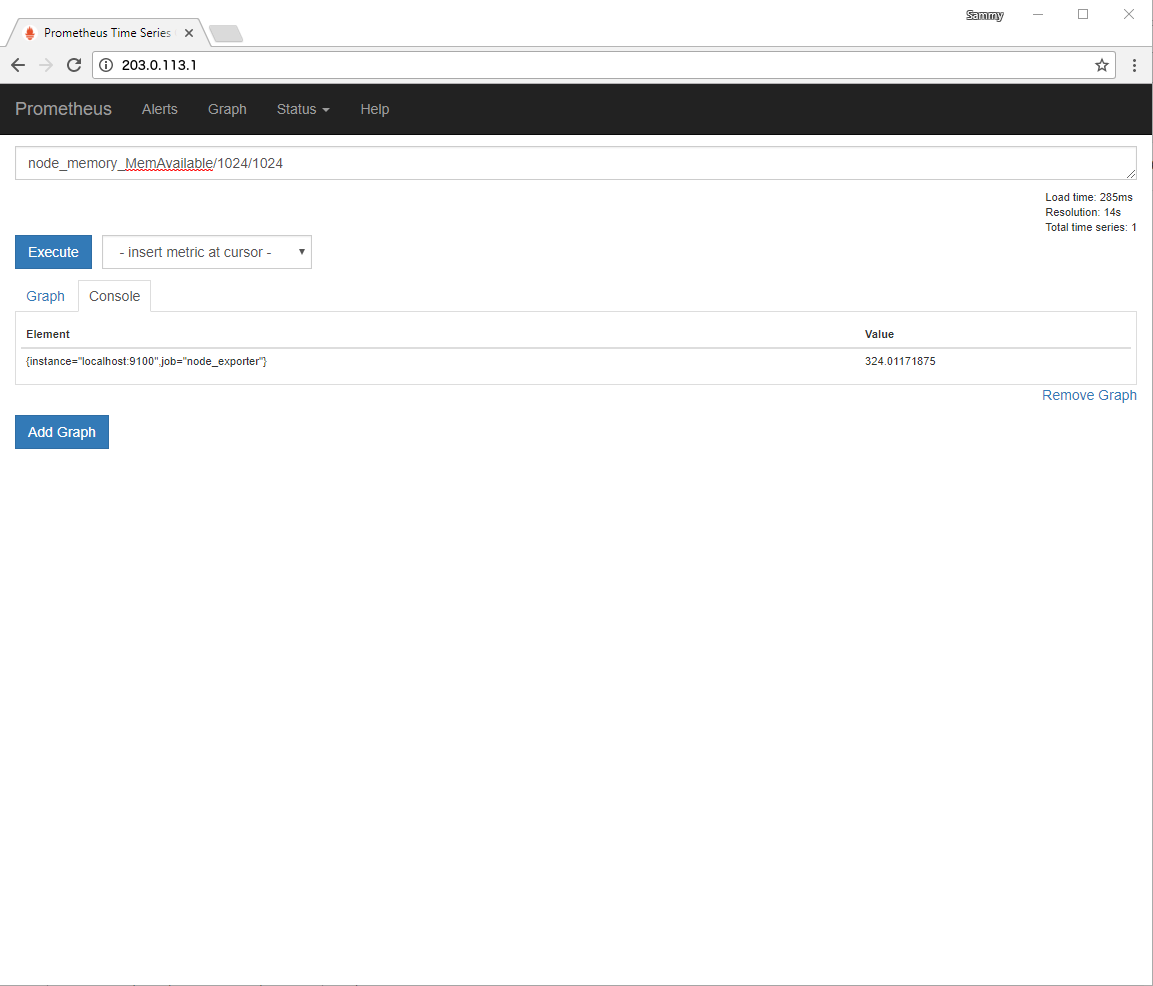Switch to the Graph tab
This screenshot has width=1153, height=986.
pos(46,296)
